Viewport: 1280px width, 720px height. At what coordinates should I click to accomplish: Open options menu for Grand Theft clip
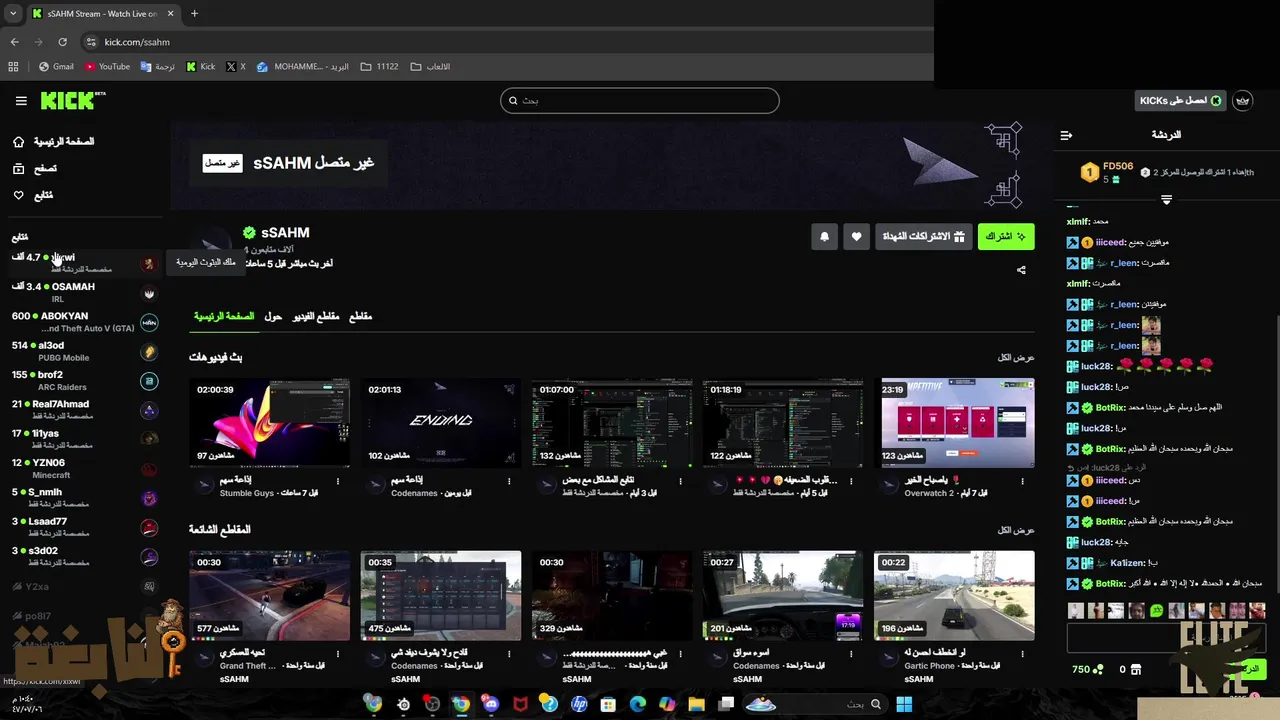pos(338,654)
